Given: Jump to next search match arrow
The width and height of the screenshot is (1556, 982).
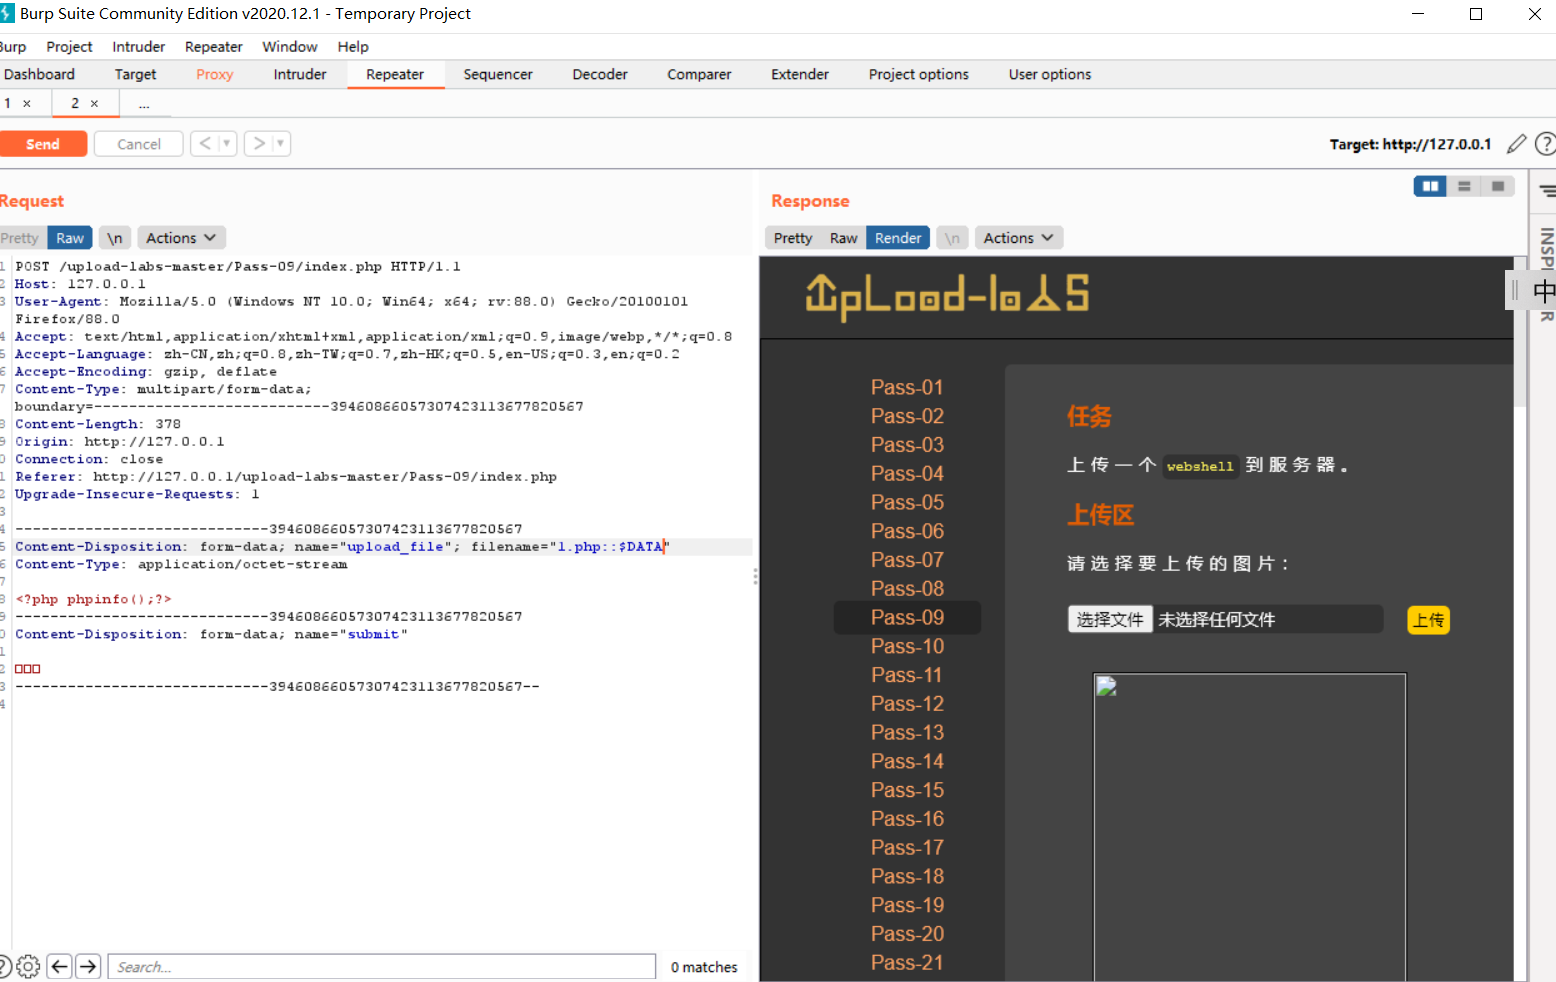Looking at the screenshot, I should click(88, 966).
